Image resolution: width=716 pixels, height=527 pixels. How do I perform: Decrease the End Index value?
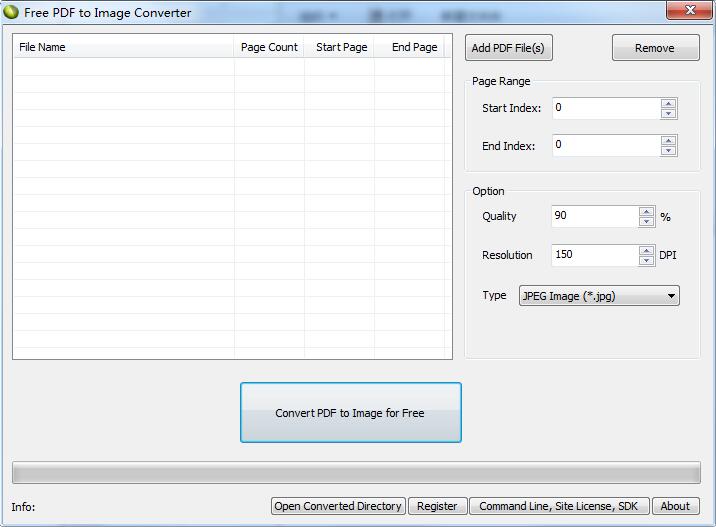[x=669, y=151]
